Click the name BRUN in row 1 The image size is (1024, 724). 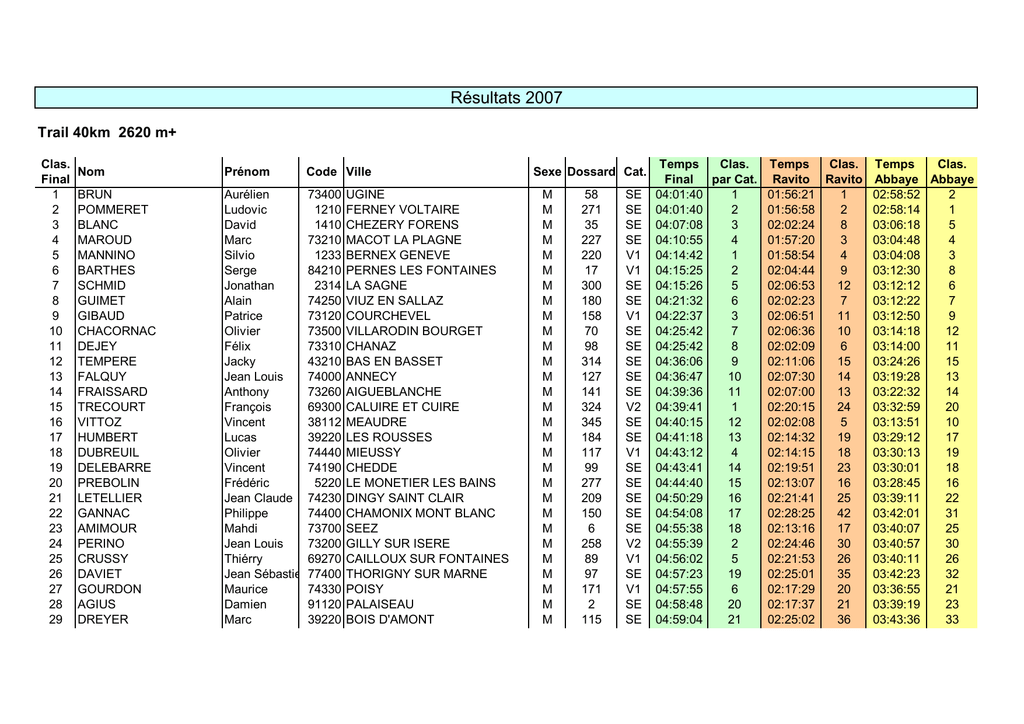pos(95,195)
